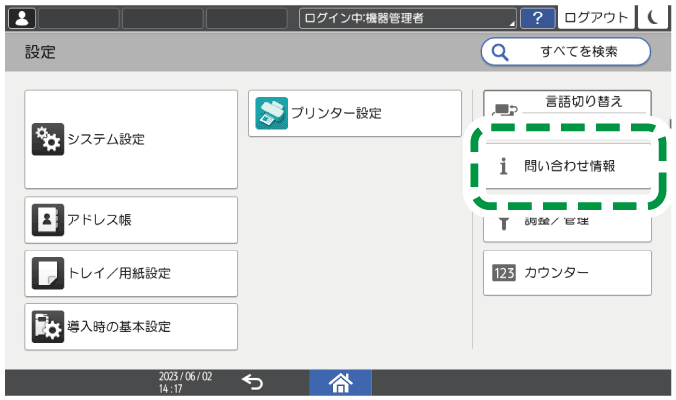
Task: Open プリンター設定
Action: 355,113
